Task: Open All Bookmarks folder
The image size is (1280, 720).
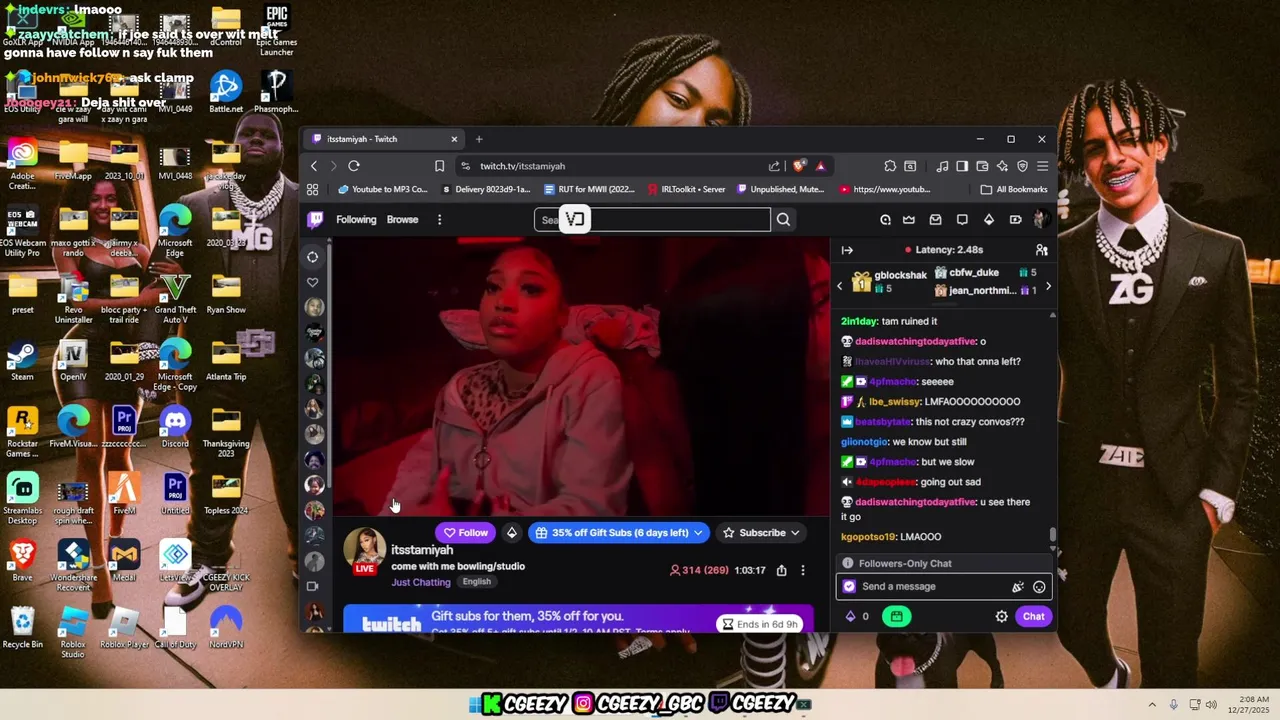Action: [1014, 189]
